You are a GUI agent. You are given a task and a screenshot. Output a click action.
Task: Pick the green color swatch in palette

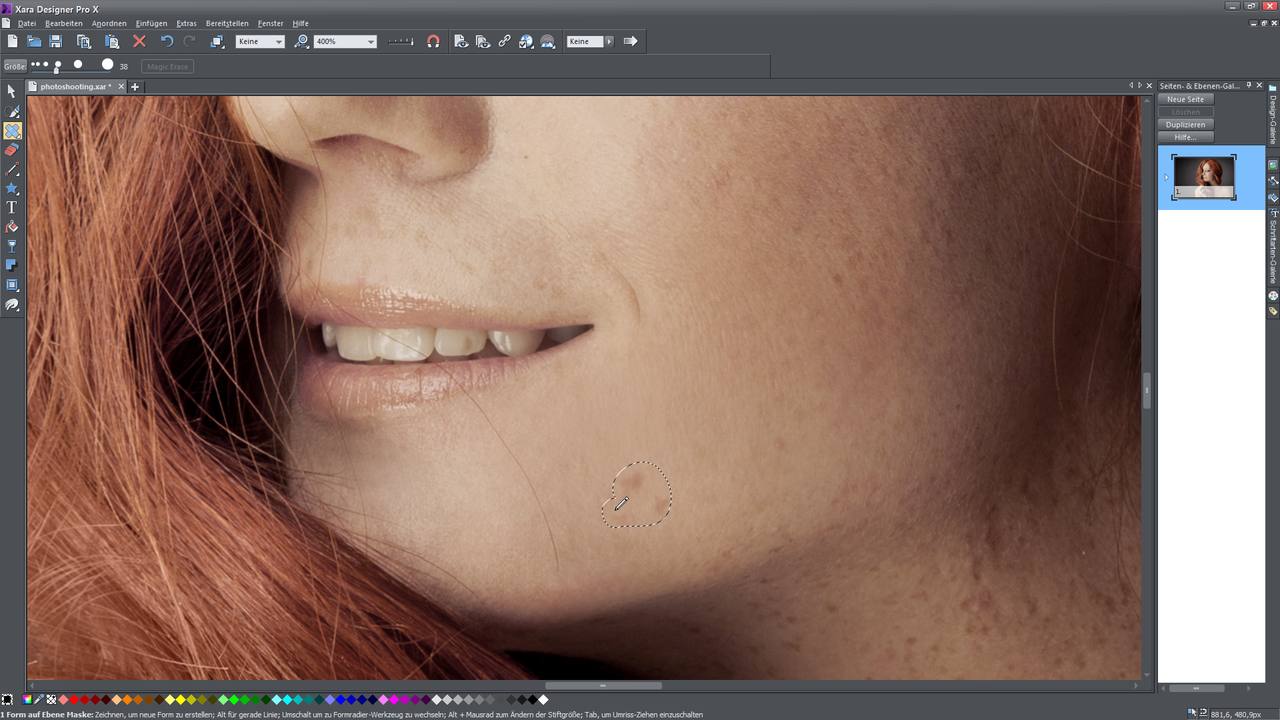(234, 700)
